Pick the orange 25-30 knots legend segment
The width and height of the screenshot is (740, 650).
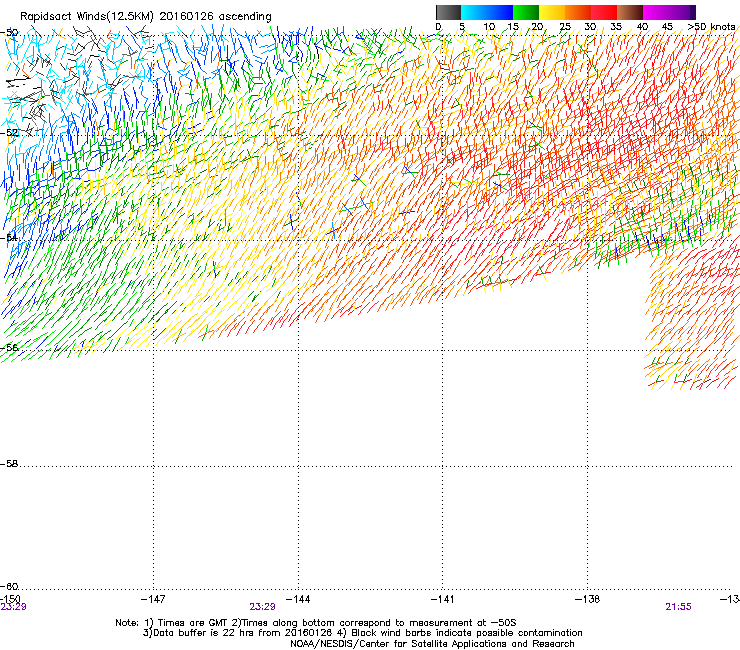578,12
